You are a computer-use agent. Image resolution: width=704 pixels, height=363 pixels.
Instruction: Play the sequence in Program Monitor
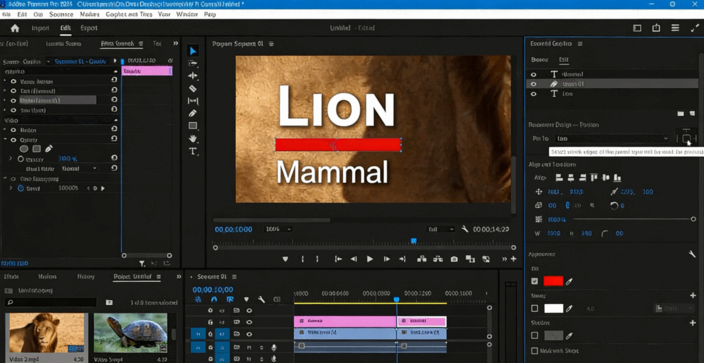[x=370, y=259]
